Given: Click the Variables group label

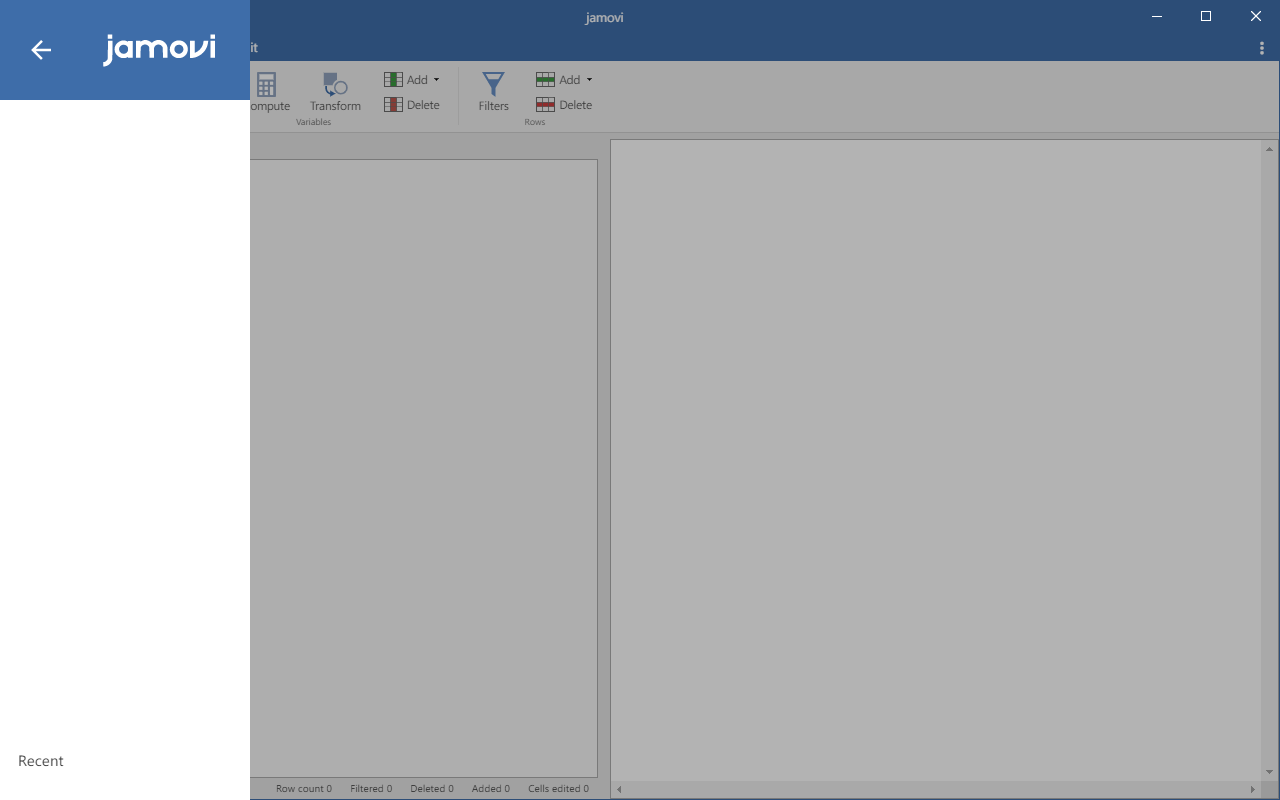Looking at the screenshot, I should [313, 121].
